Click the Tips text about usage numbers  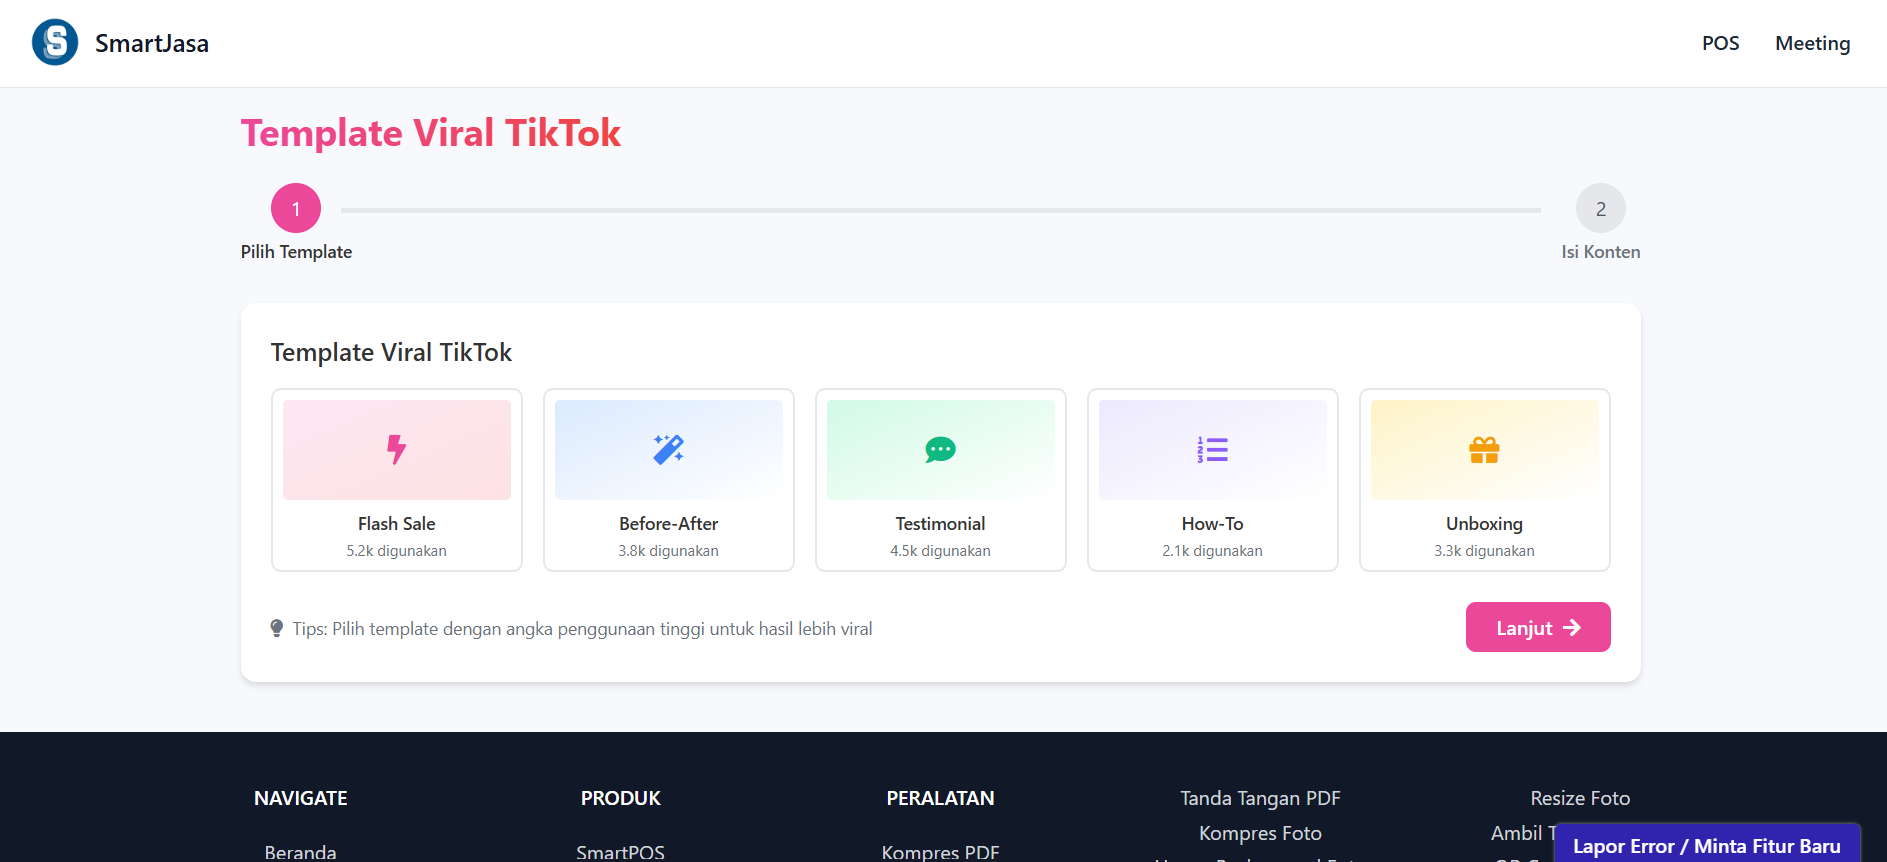tap(582, 629)
